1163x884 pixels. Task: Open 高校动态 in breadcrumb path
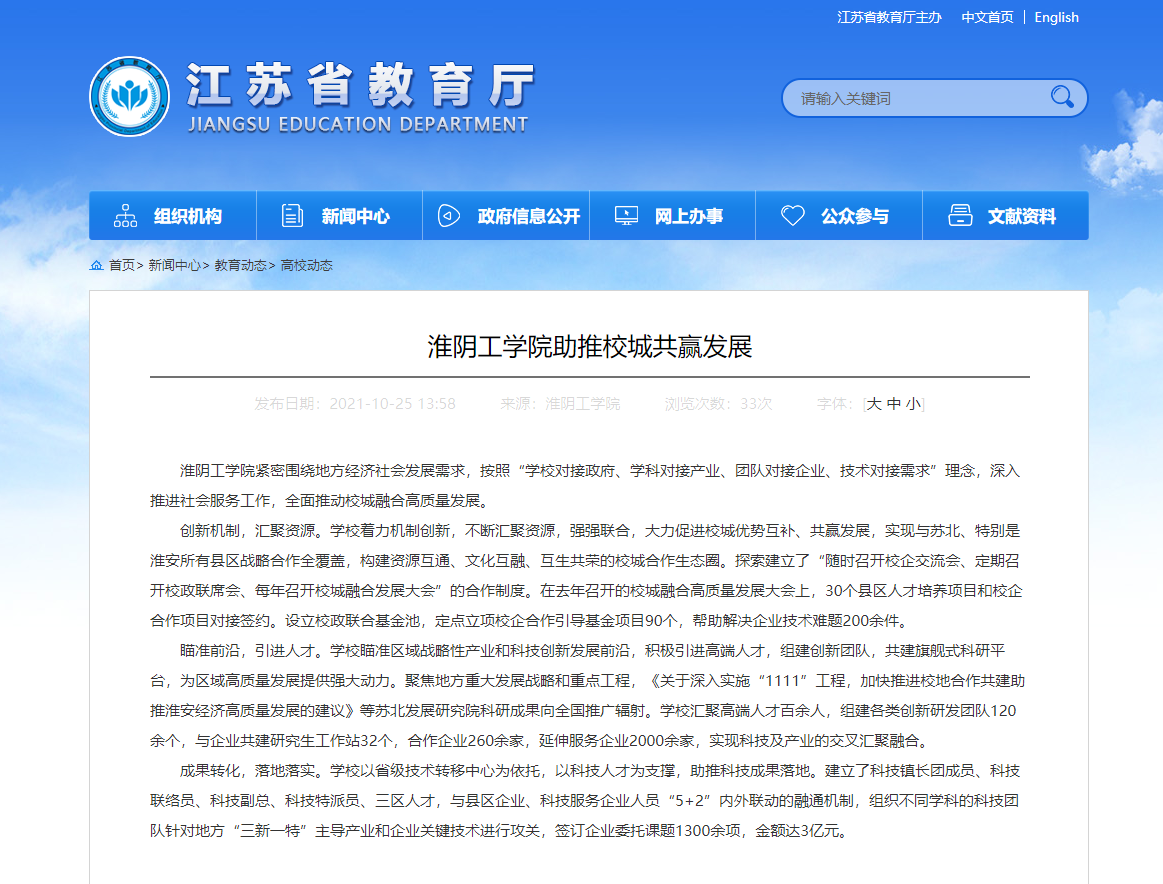306,266
